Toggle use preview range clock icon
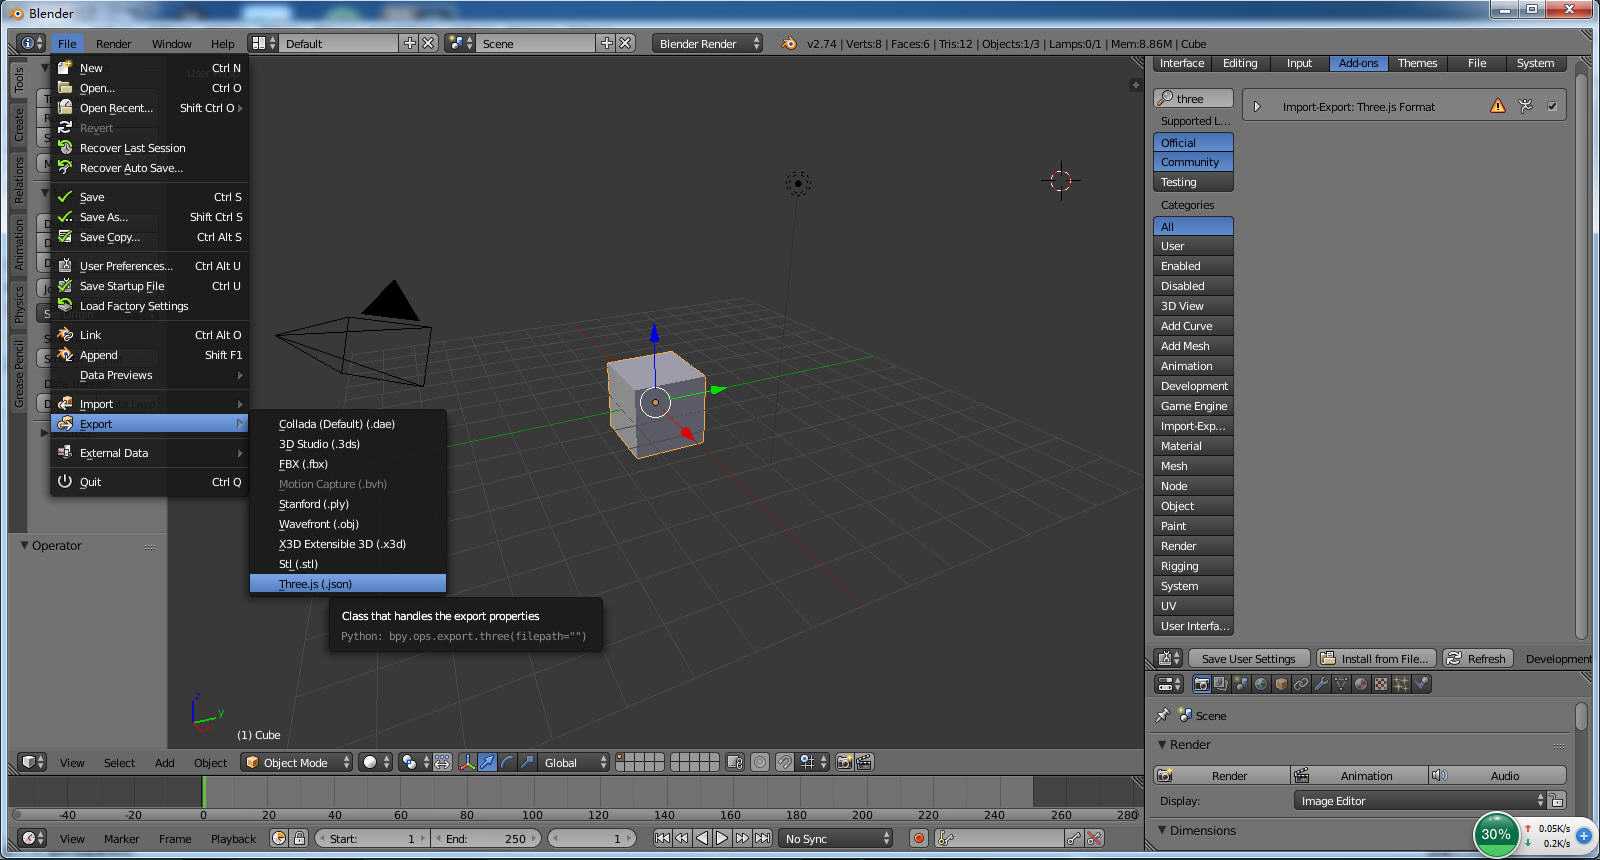Image resolution: width=1600 pixels, height=860 pixels. click(279, 838)
